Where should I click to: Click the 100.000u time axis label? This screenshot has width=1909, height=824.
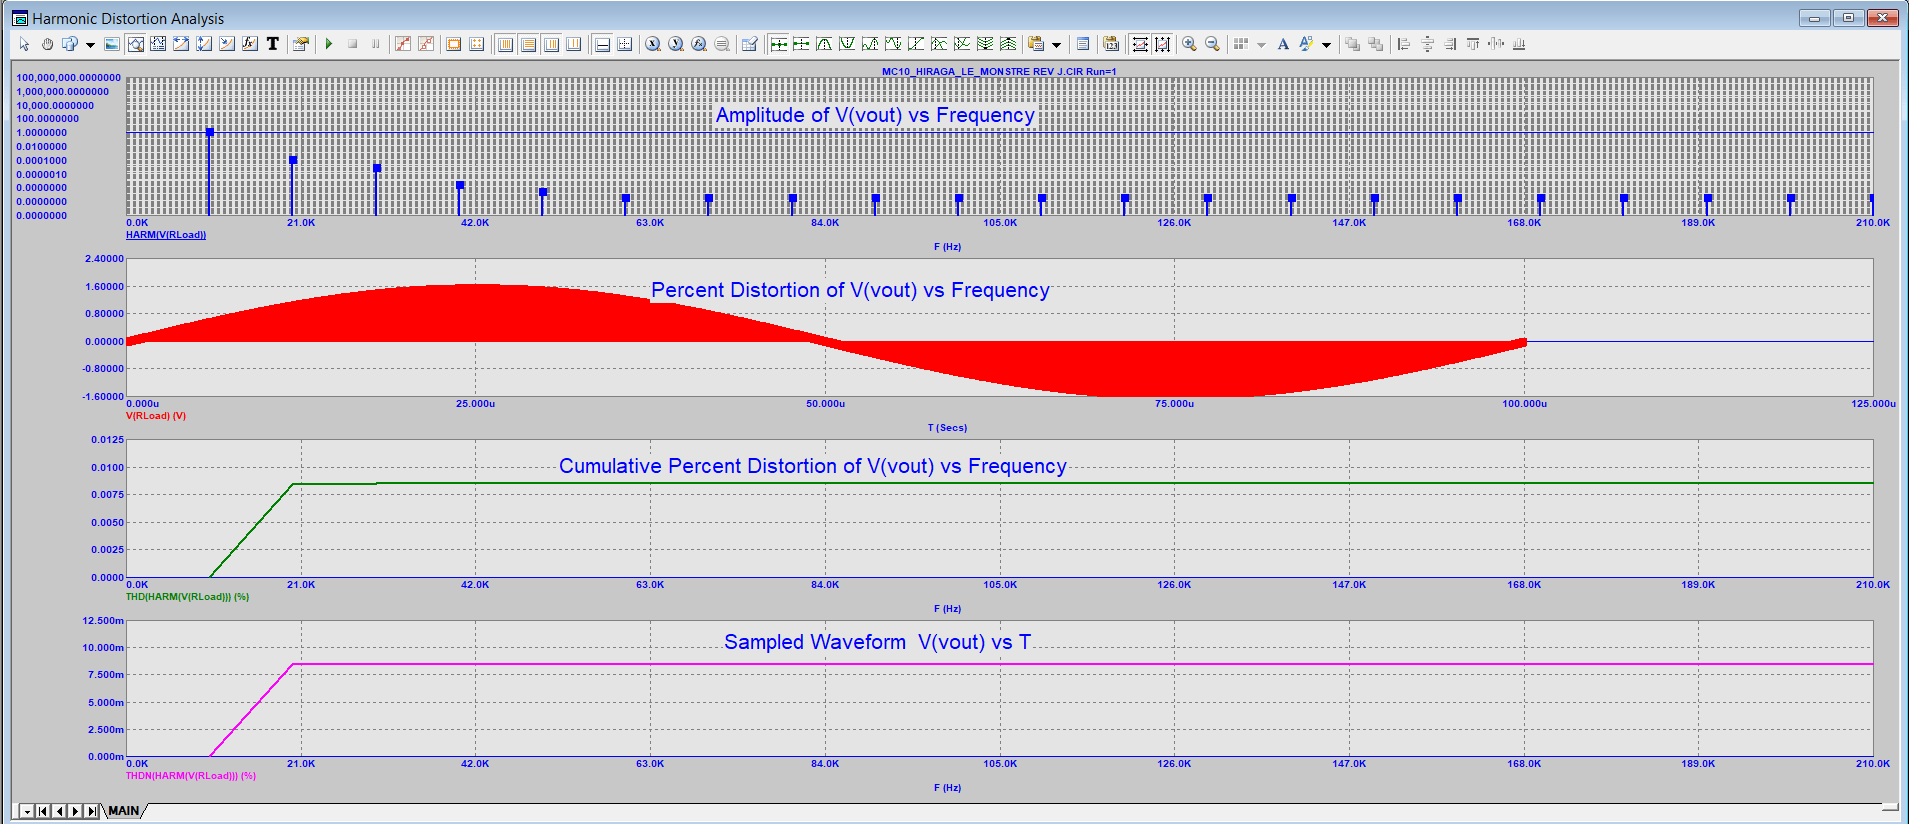[x=1524, y=404]
